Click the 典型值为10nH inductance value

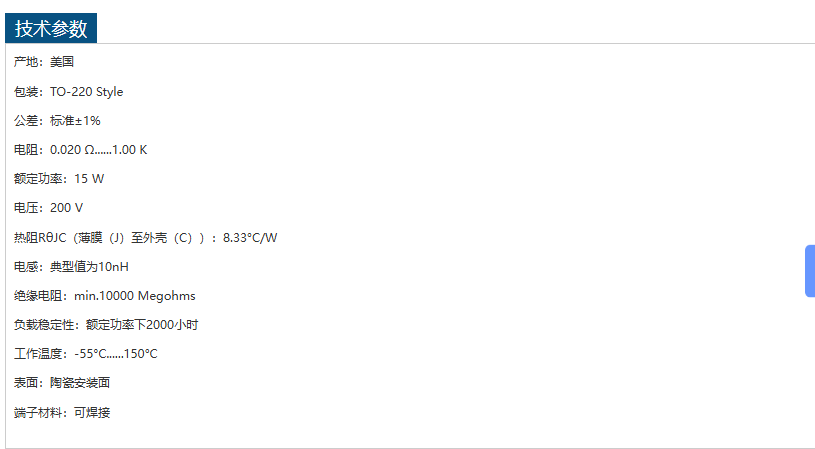[90, 267]
